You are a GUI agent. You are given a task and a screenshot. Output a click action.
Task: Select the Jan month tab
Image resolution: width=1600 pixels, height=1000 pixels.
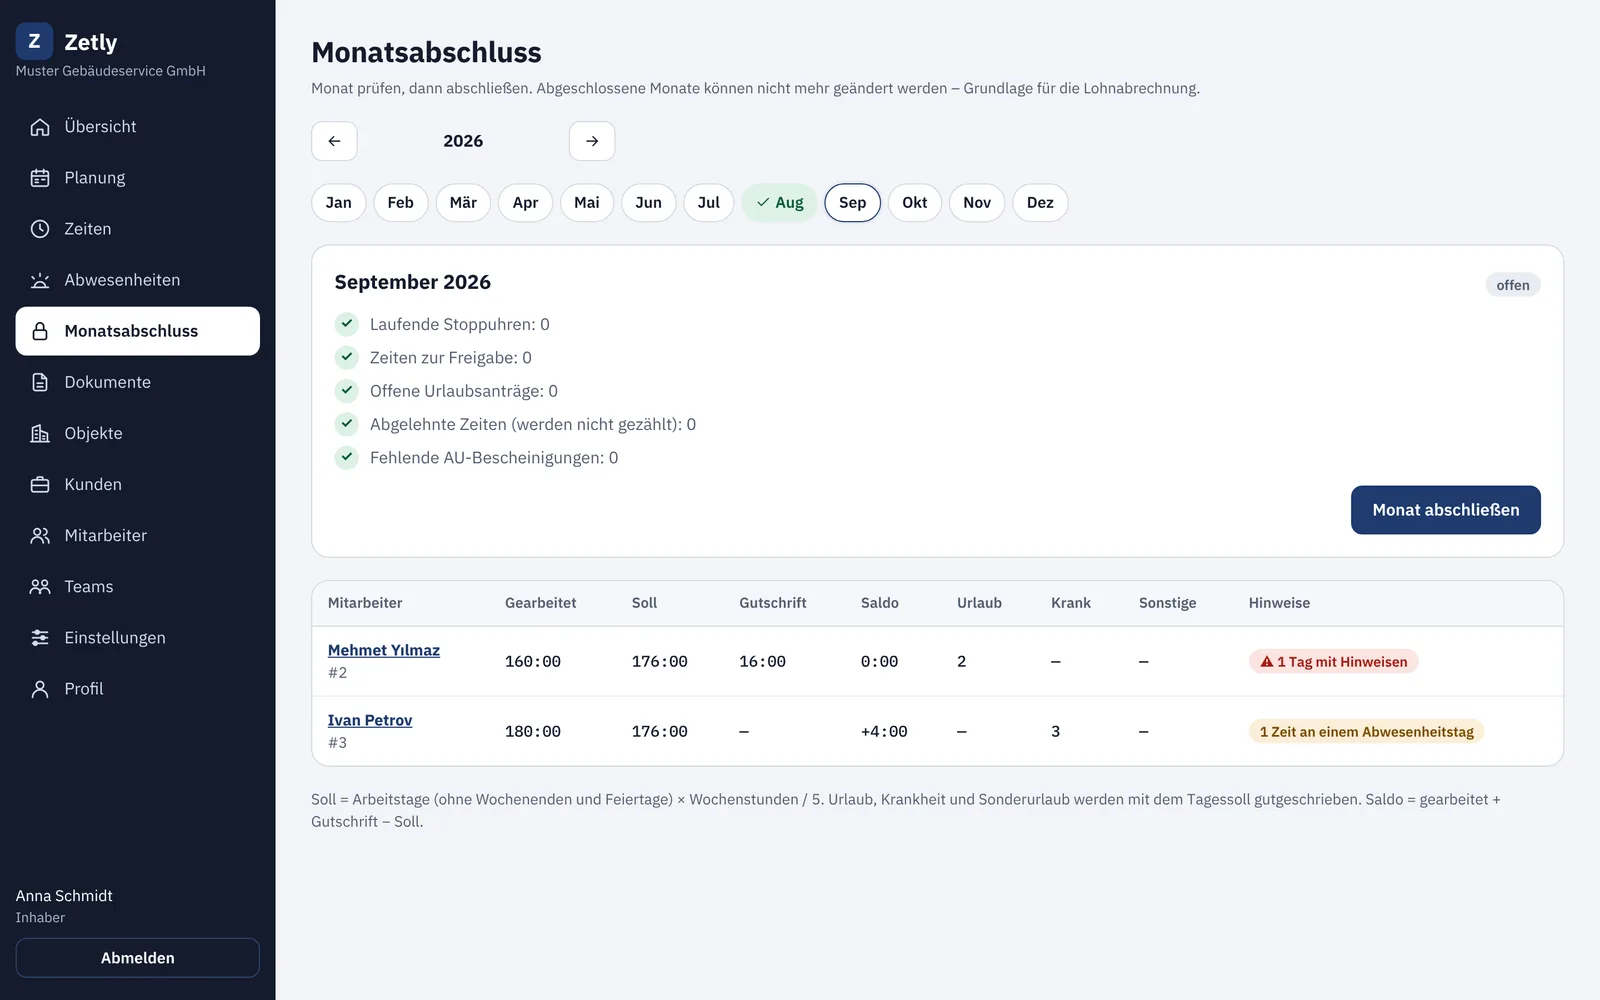pyautogui.click(x=339, y=202)
